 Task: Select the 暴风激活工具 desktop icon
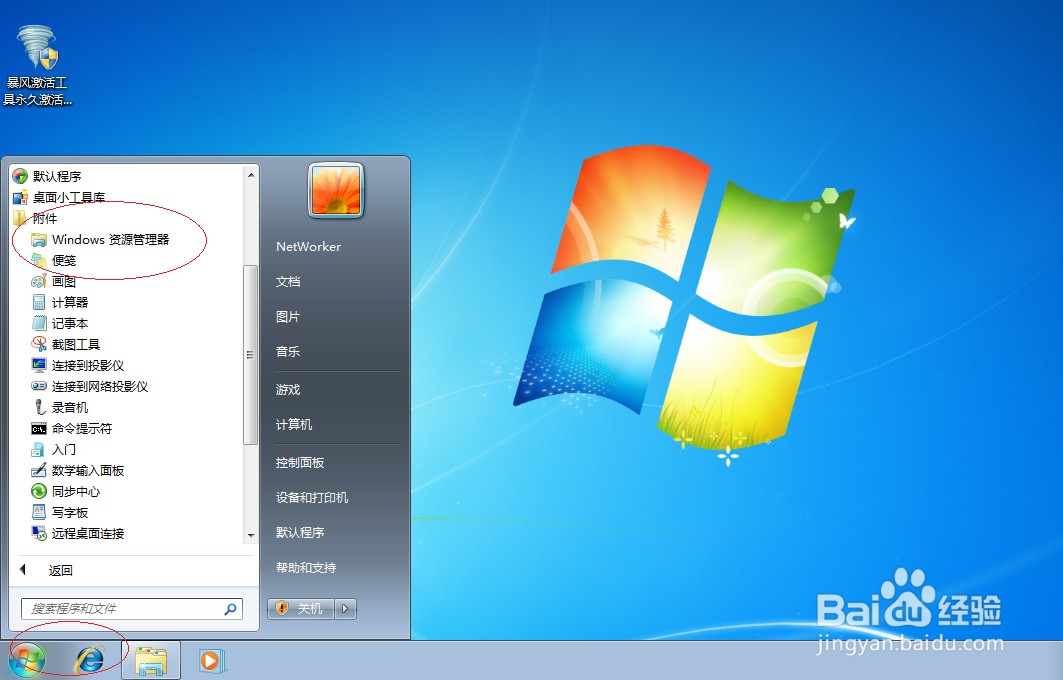click(37, 66)
